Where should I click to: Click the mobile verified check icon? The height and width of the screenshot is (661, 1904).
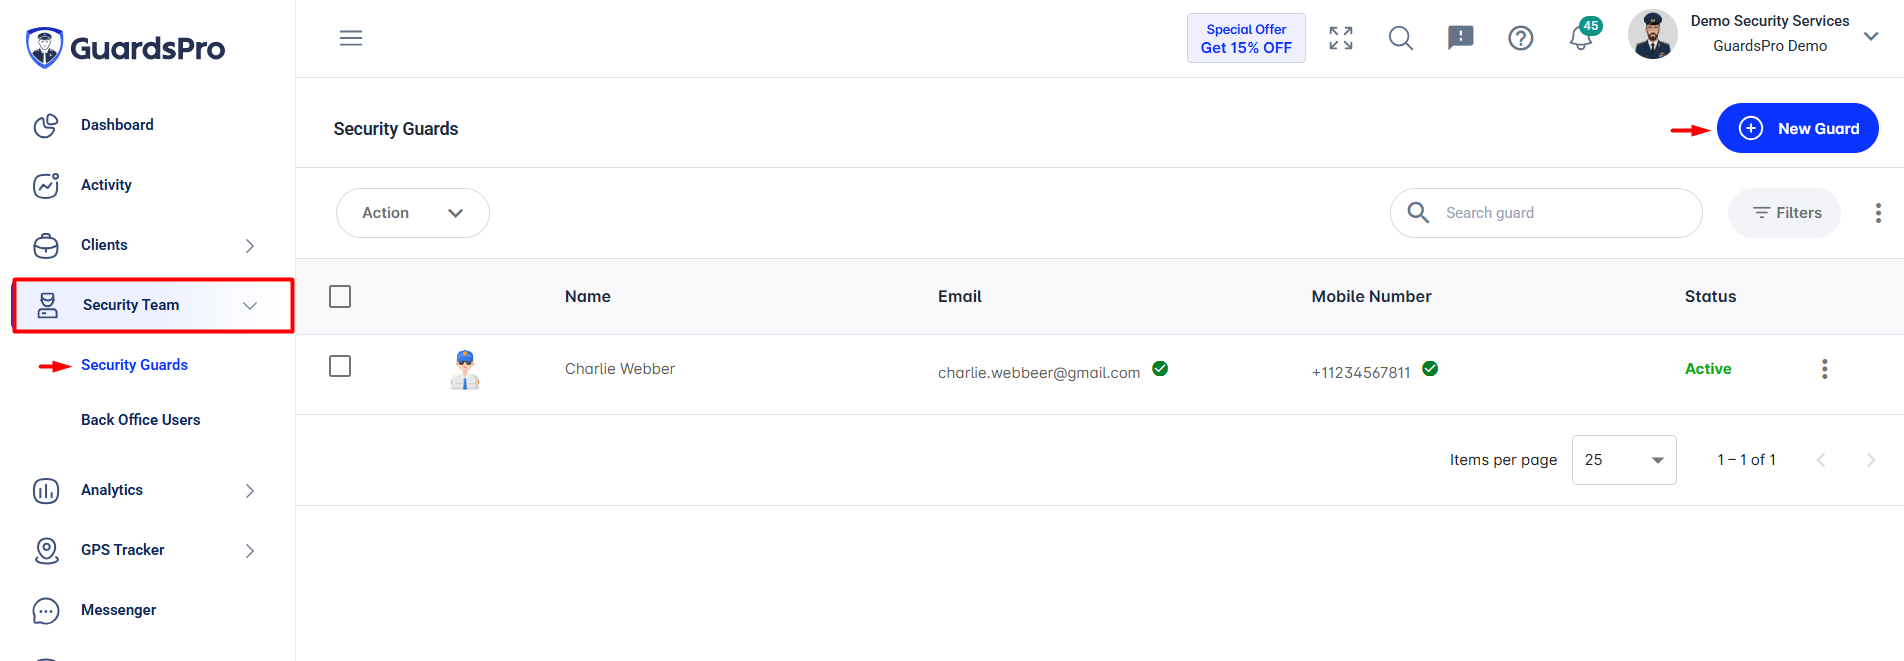1430,369
